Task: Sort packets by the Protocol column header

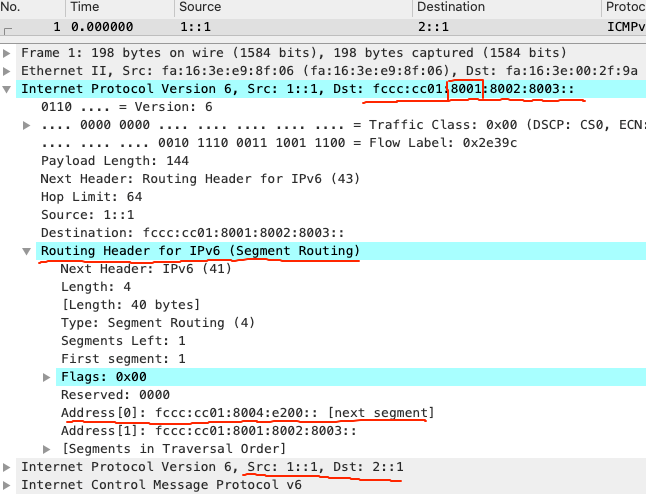Action: click(x=624, y=7)
